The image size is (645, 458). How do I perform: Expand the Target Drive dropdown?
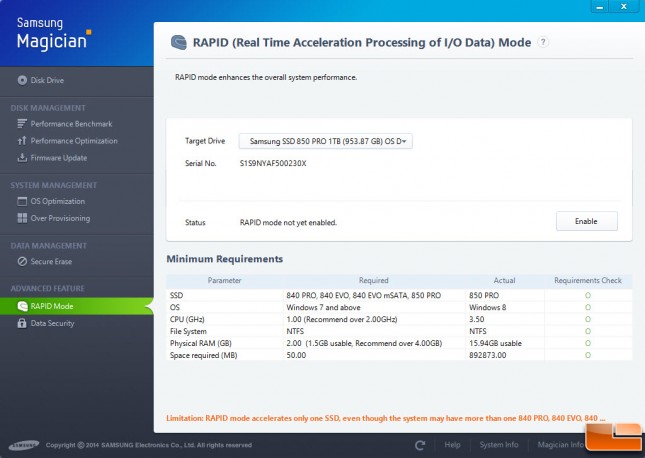[x=325, y=141]
